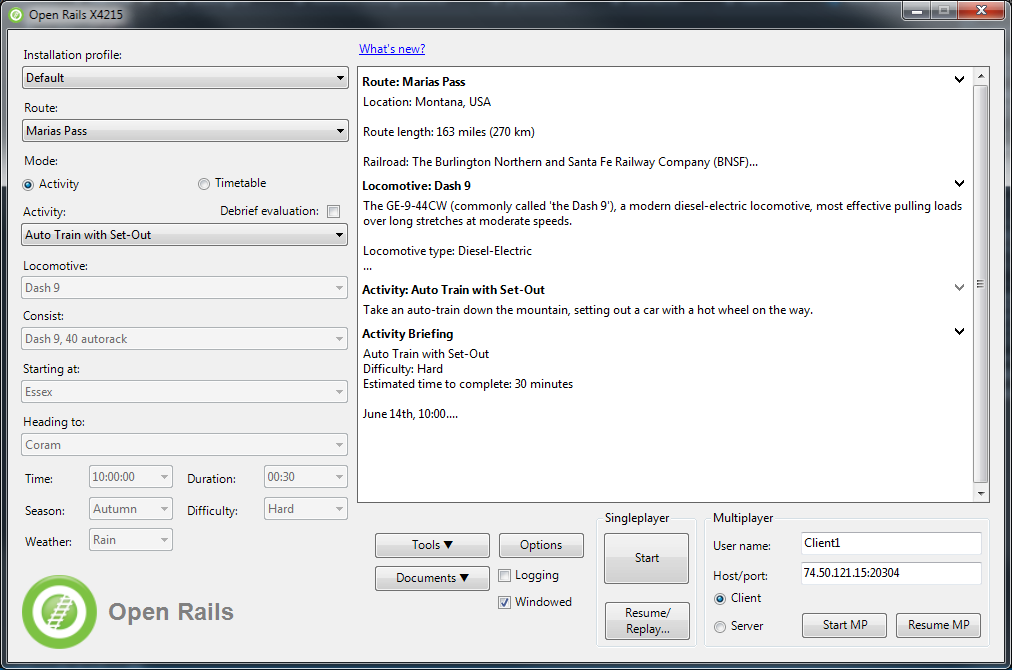The height and width of the screenshot is (670, 1012).
Task: Open the Options dialog
Action: pyautogui.click(x=541, y=545)
